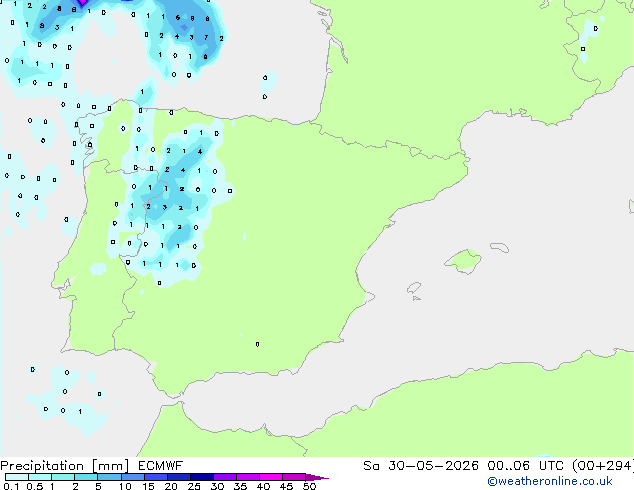
Task: Pick the 10–15 mm blue legend swatch
Action: click(x=132, y=477)
